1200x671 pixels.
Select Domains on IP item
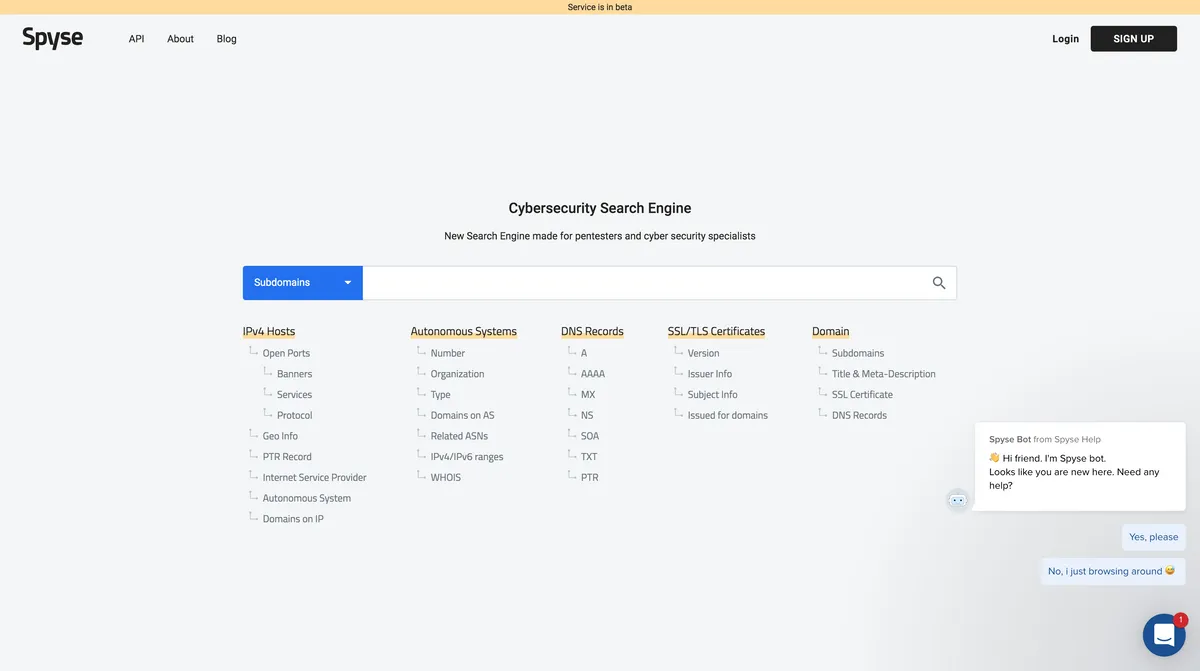(x=293, y=519)
